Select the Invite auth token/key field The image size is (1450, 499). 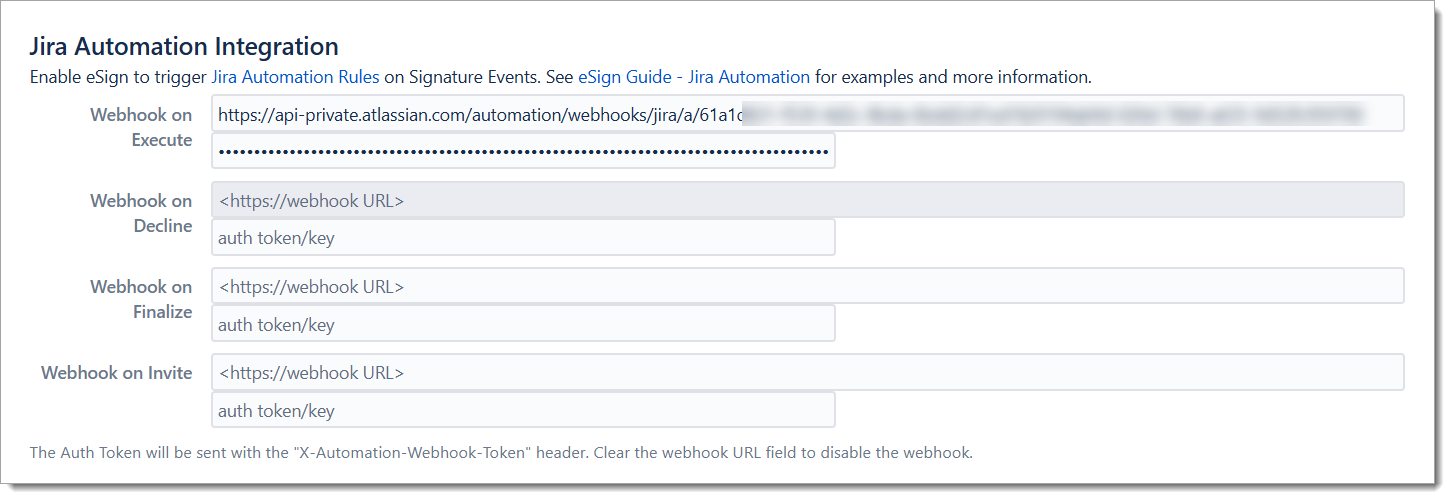523,410
